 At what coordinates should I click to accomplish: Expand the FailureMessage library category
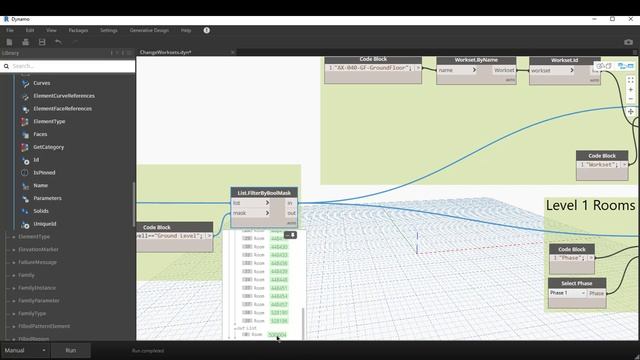pyautogui.click(x=14, y=262)
